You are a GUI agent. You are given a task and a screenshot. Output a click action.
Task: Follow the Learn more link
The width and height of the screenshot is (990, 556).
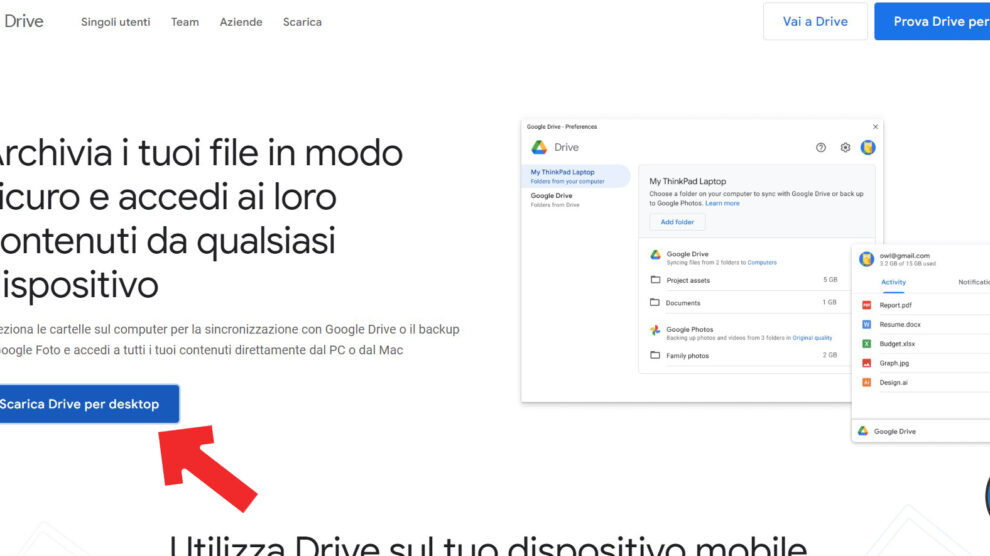click(x=722, y=203)
